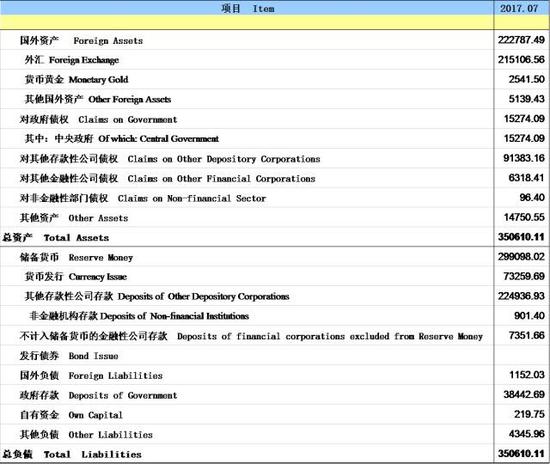Click the 2017.07 column header
The image size is (550, 464).
pyautogui.click(x=519, y=8)
